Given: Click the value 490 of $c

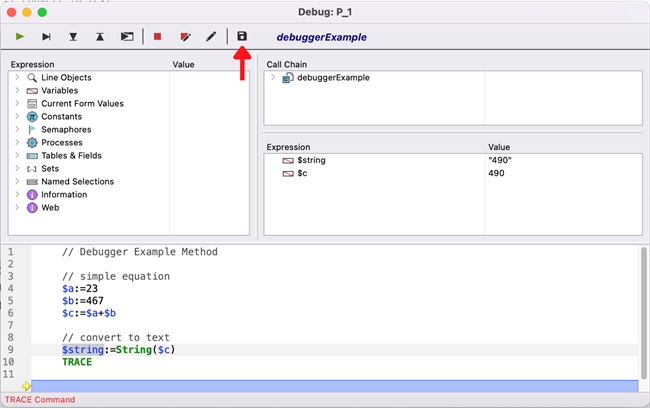Looking at the screenshot, I should click(496, 173).
